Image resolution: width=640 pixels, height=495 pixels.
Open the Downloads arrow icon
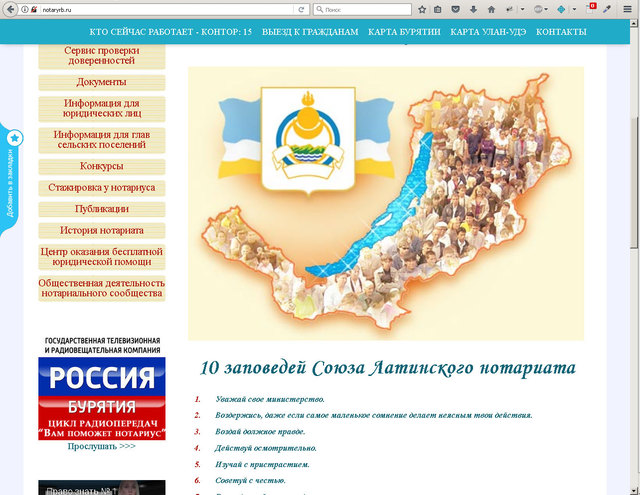(x=473, y=9)
